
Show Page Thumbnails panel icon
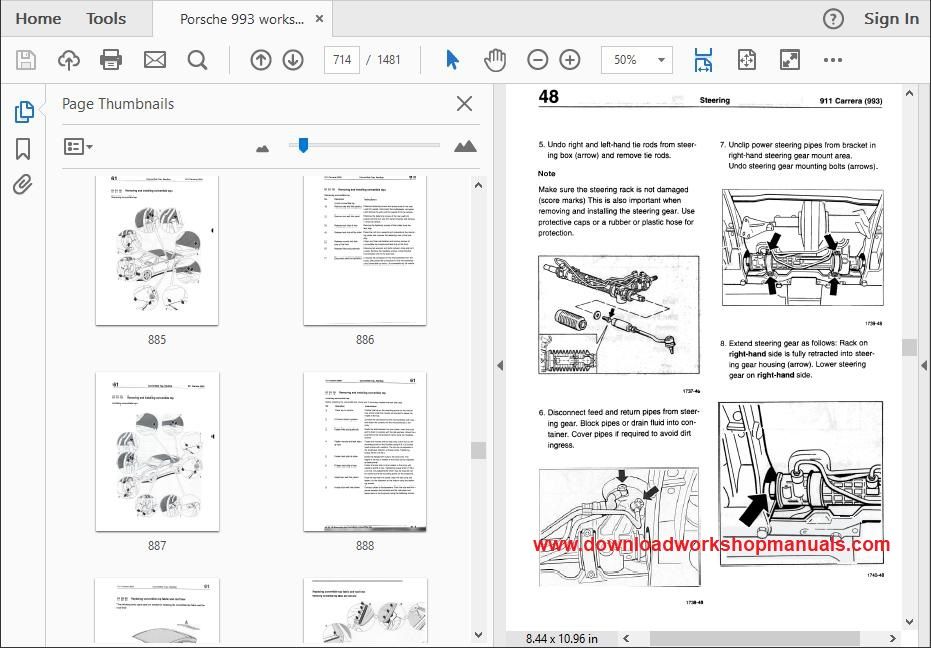click(24, 112)
